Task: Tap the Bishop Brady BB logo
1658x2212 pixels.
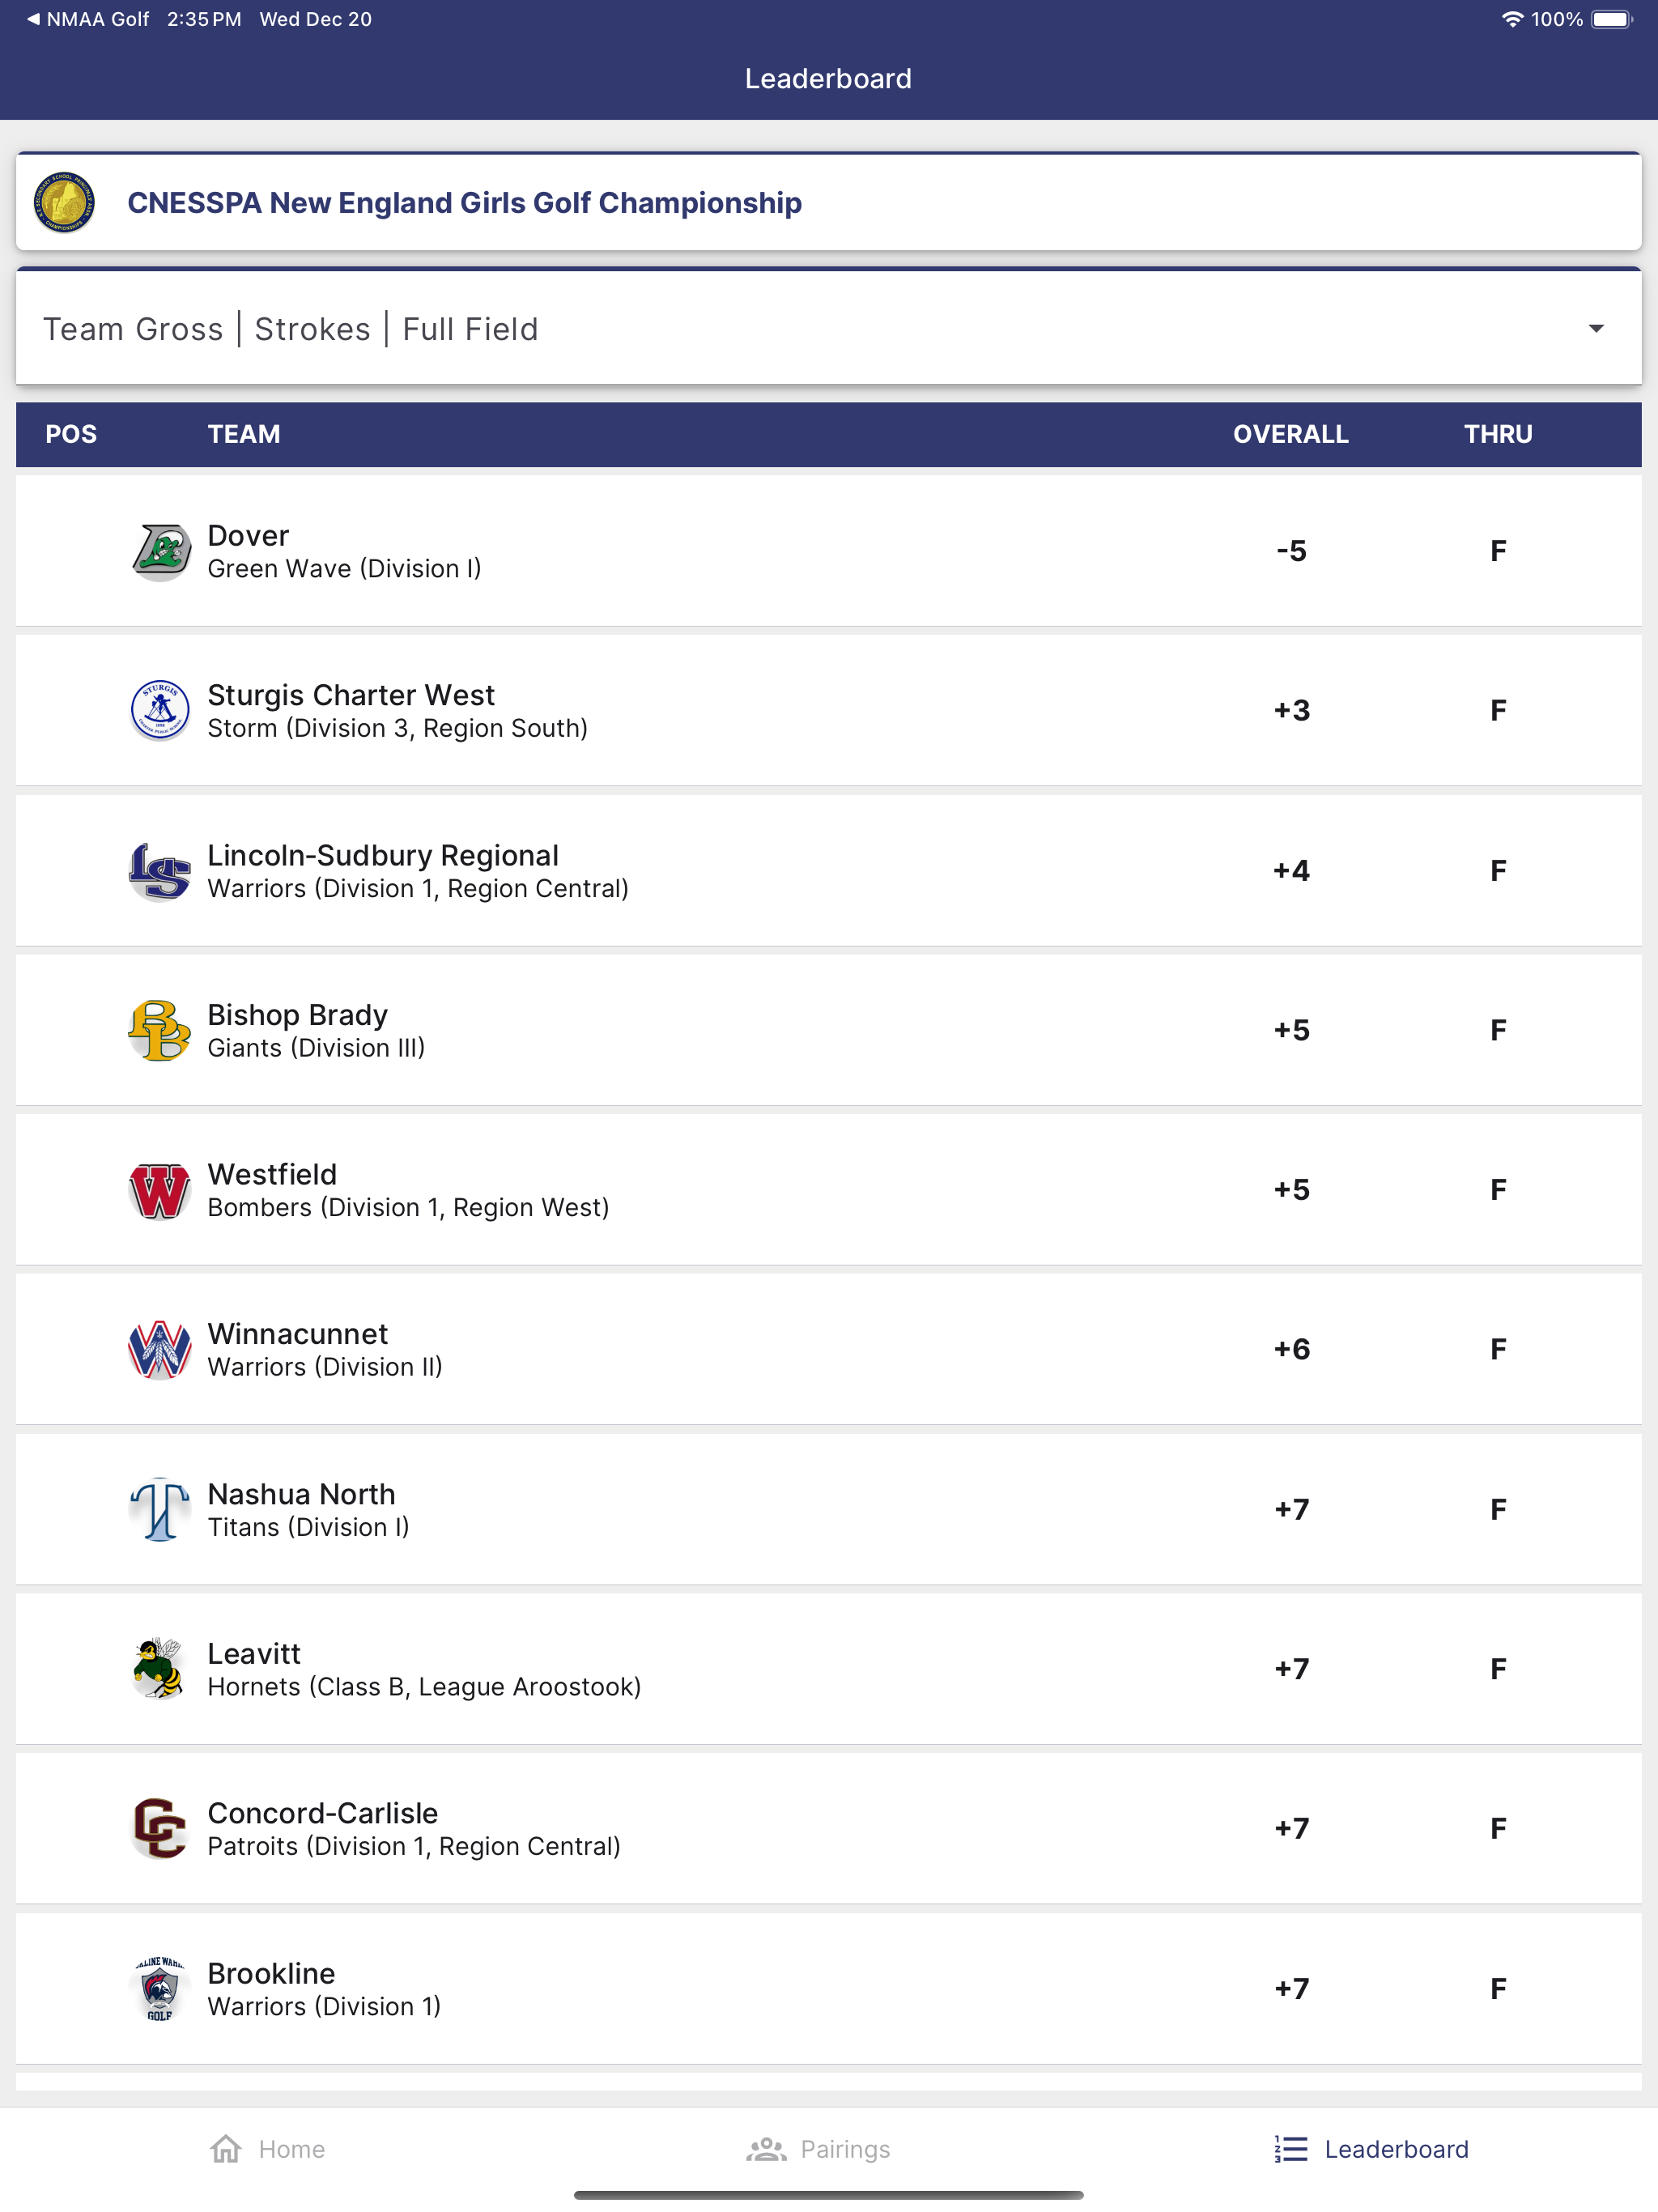Action: [160, 1030]
